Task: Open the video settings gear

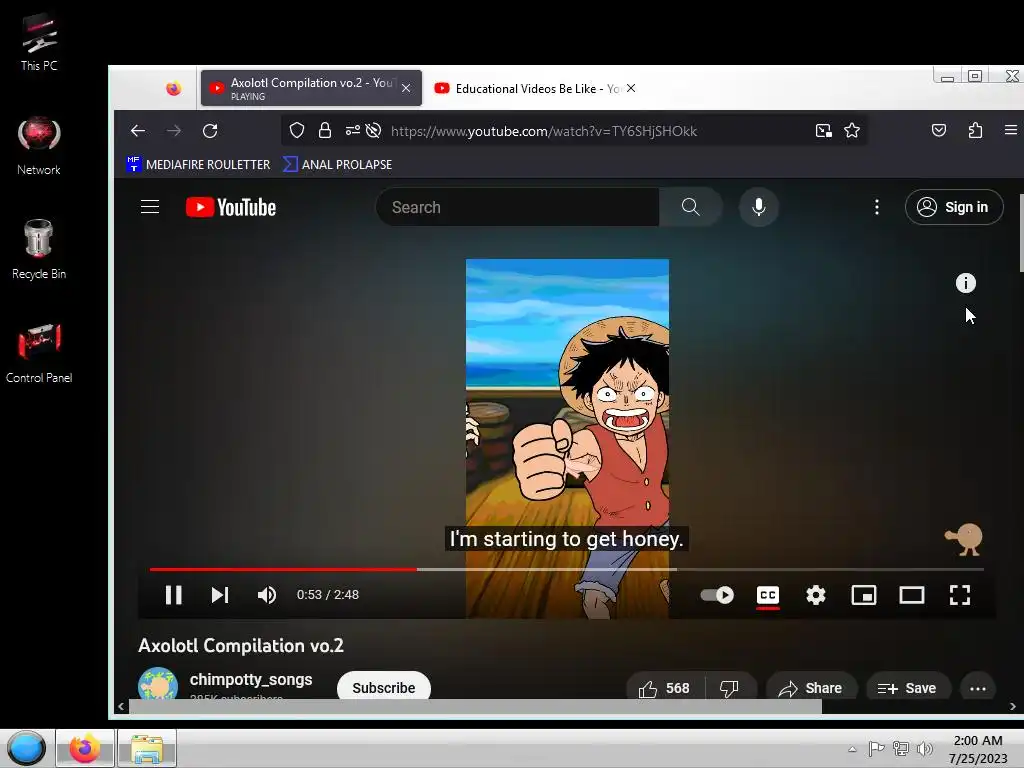Action: [816, 595]
